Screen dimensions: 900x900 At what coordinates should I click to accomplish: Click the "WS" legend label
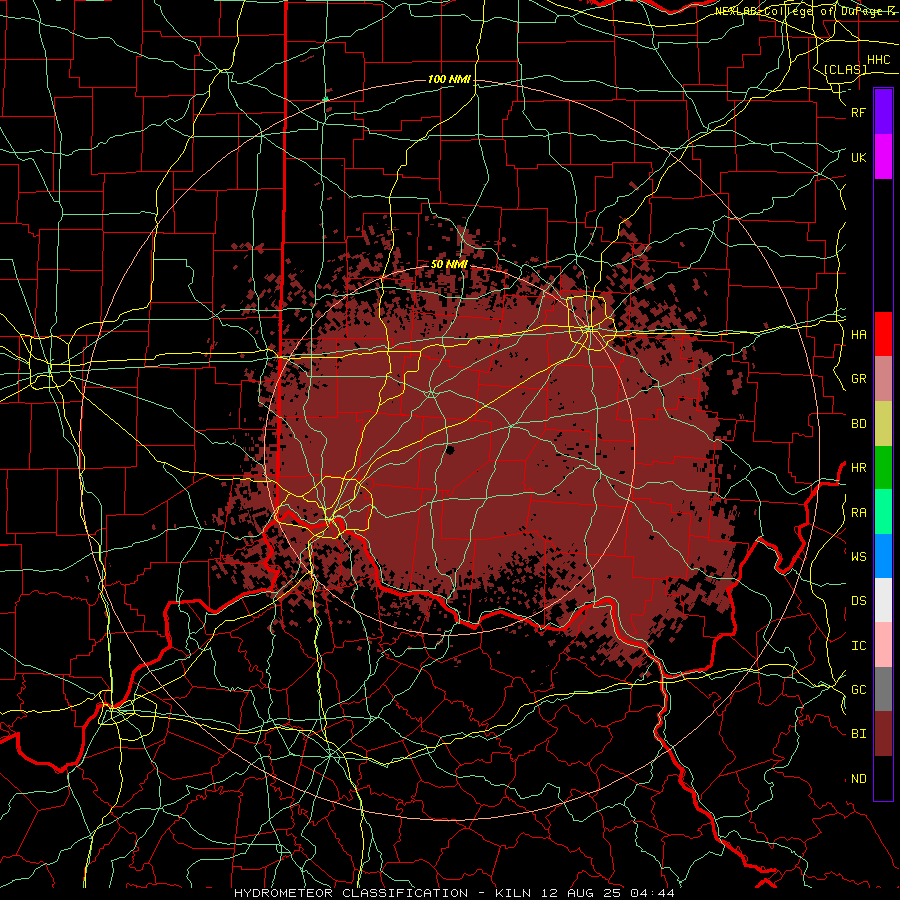tap(858, 556)
